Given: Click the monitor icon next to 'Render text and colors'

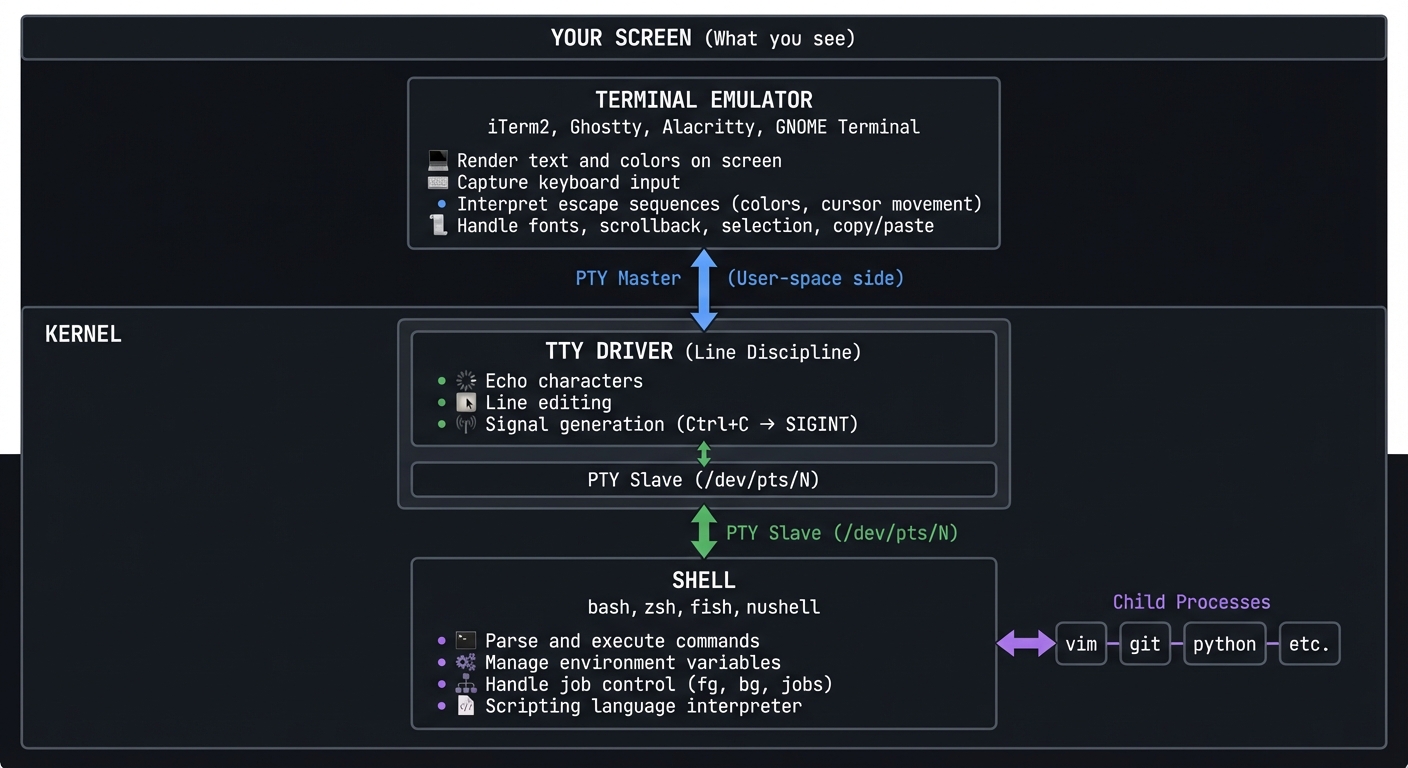Looking at the screenshot, I should pyautogui.click(x=437, y=159).
